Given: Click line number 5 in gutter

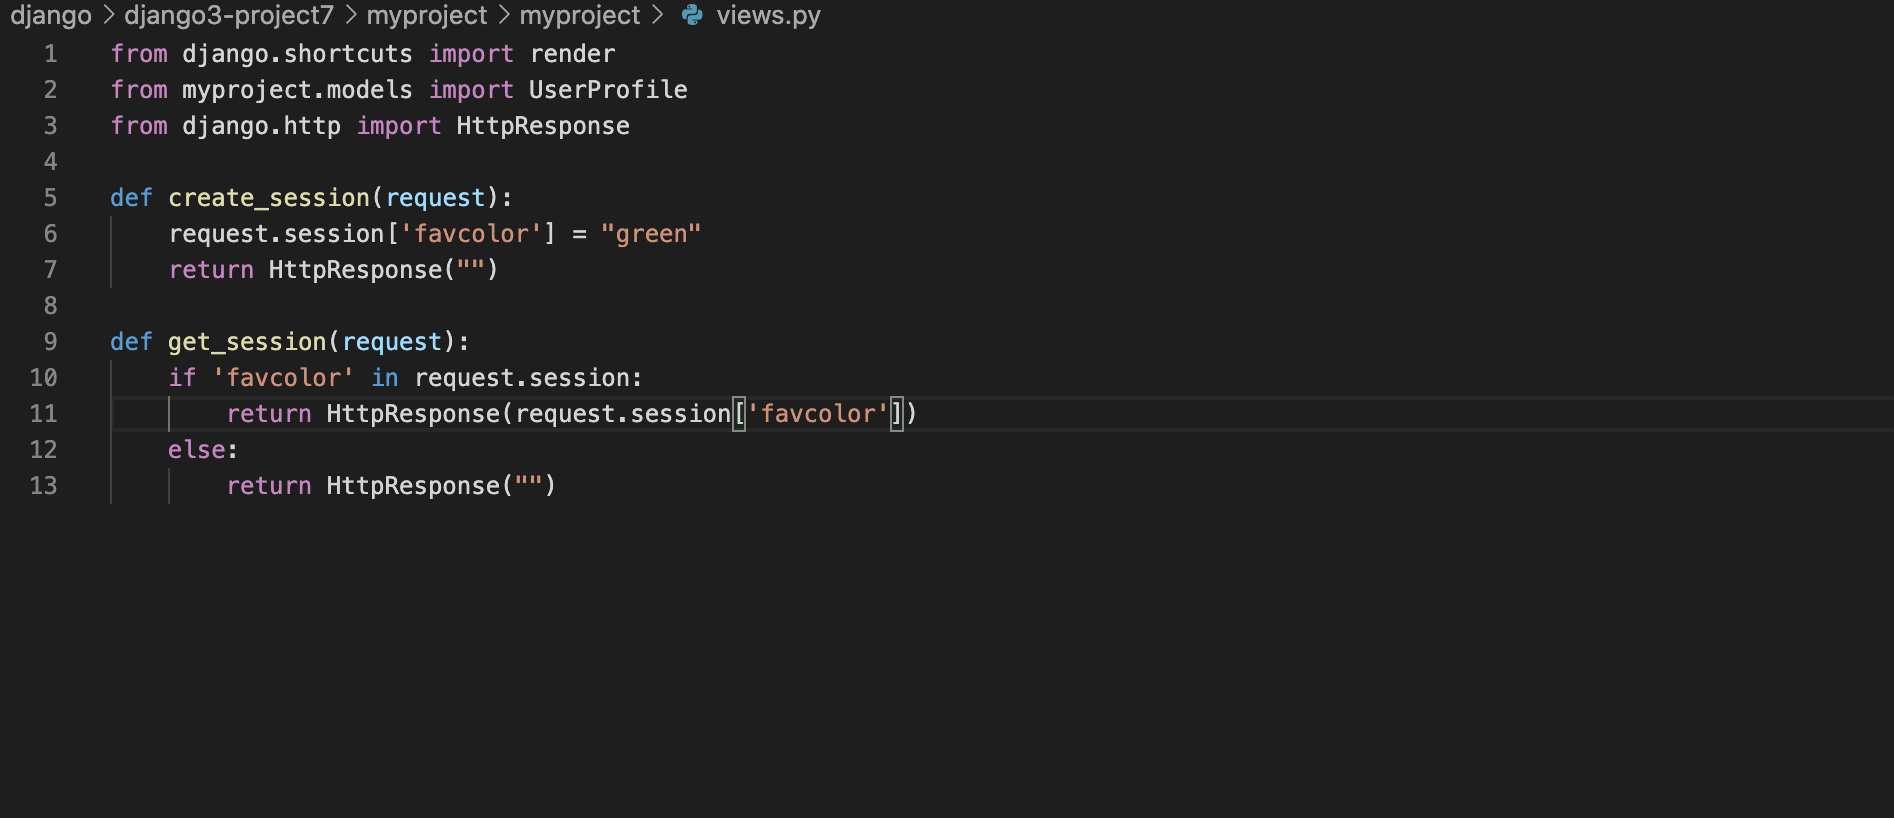Looking at the screenshot, I should coord(51,197).
